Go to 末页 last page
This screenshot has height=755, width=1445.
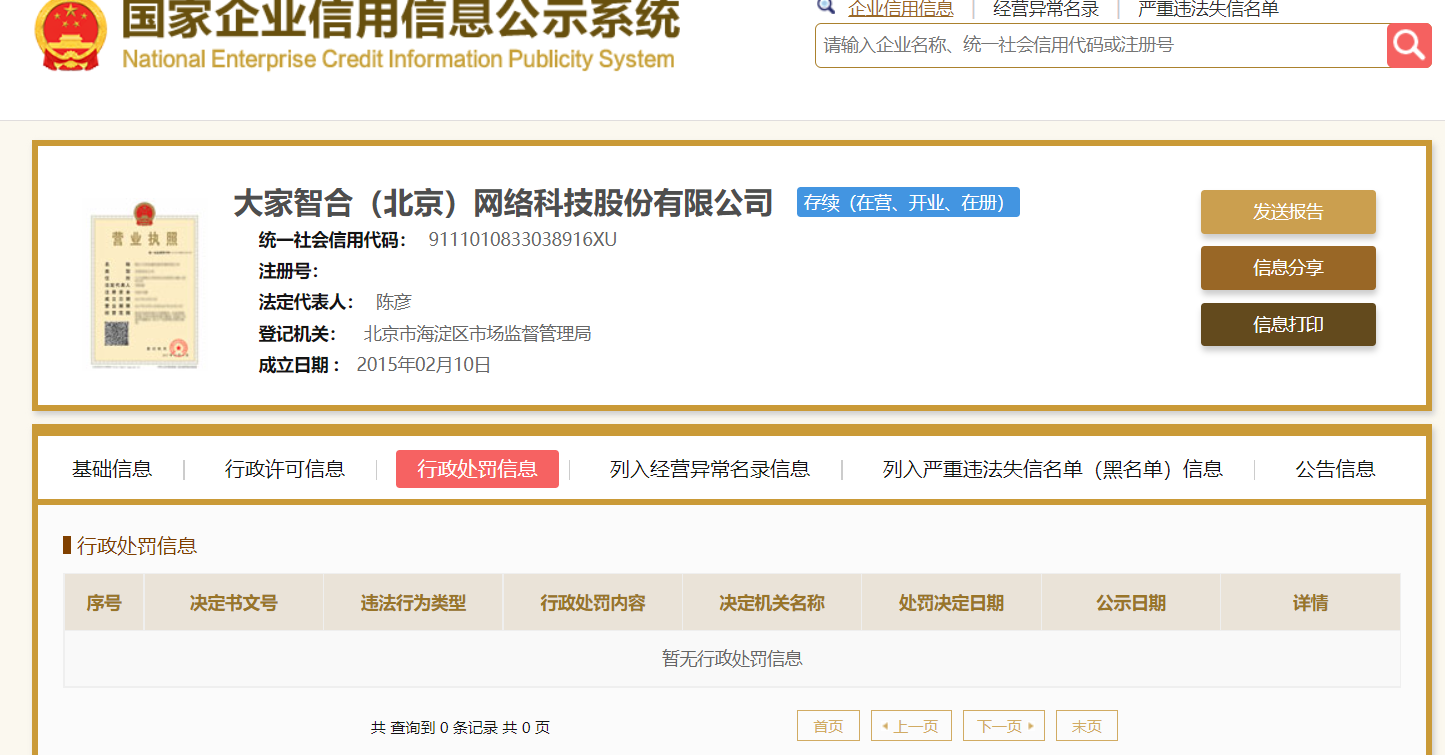click(1087, 726)
